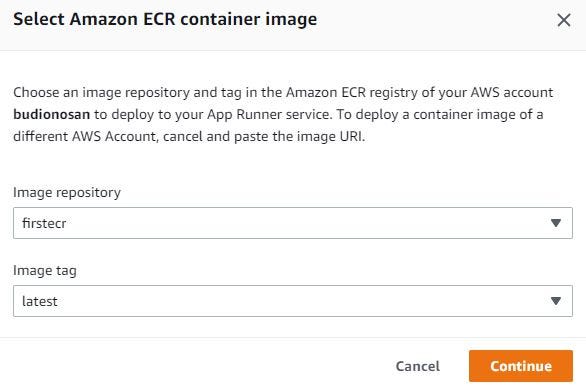Select the firstecr repository field

tap(293, 223)
